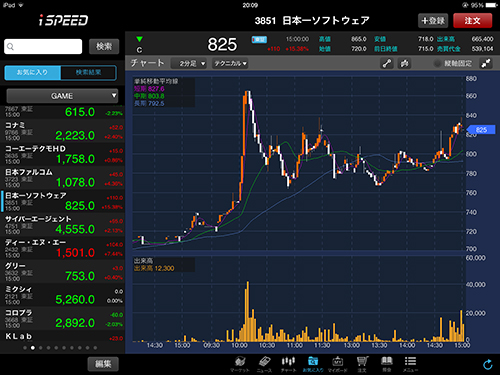Click the red 注文 order button
Image resolution: width=500 pixels, height=375 pixels.
472,21
